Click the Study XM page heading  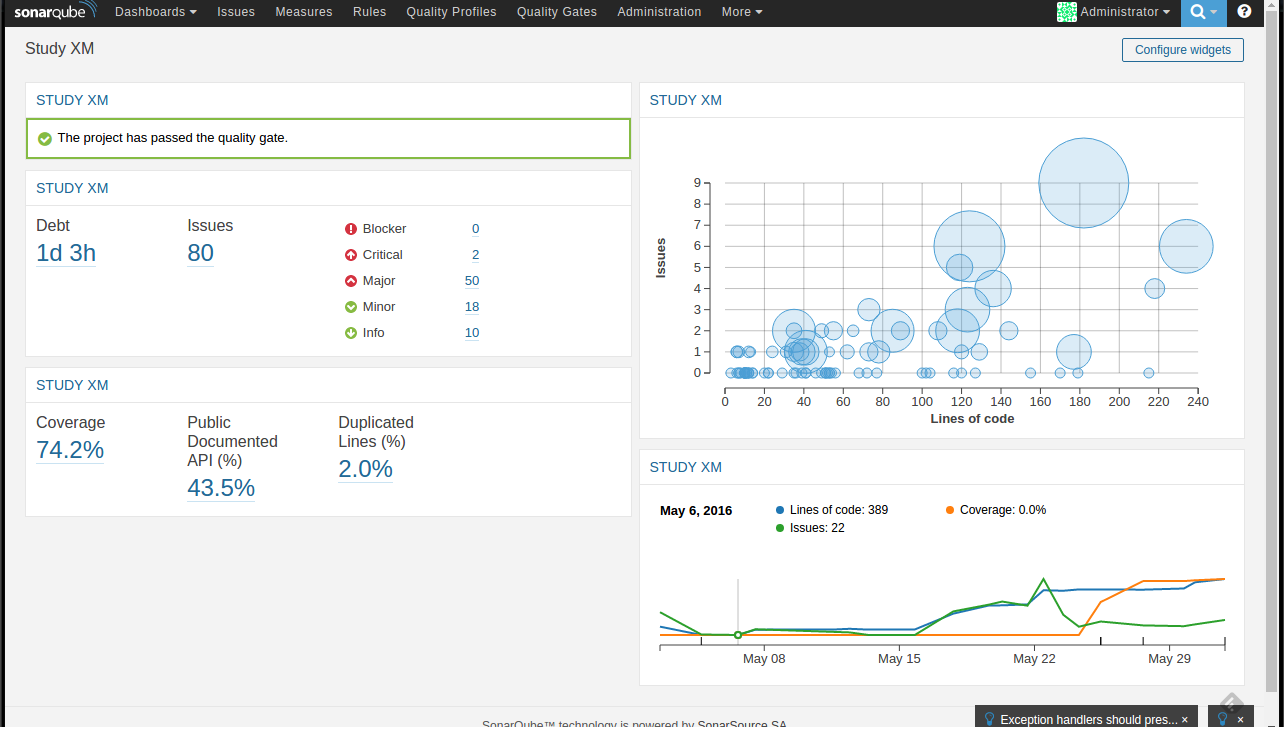coord(60,48)
